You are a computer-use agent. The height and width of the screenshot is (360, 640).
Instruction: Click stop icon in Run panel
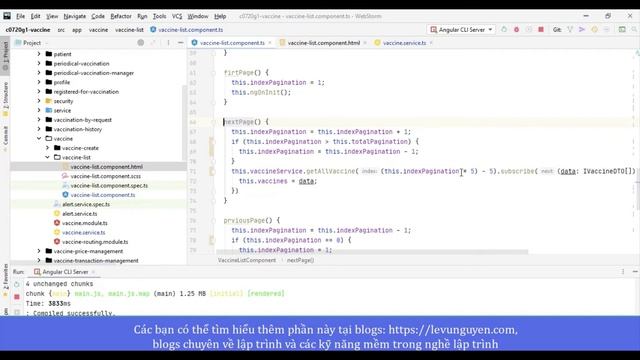pyautogui.click(x=16, y=296)
